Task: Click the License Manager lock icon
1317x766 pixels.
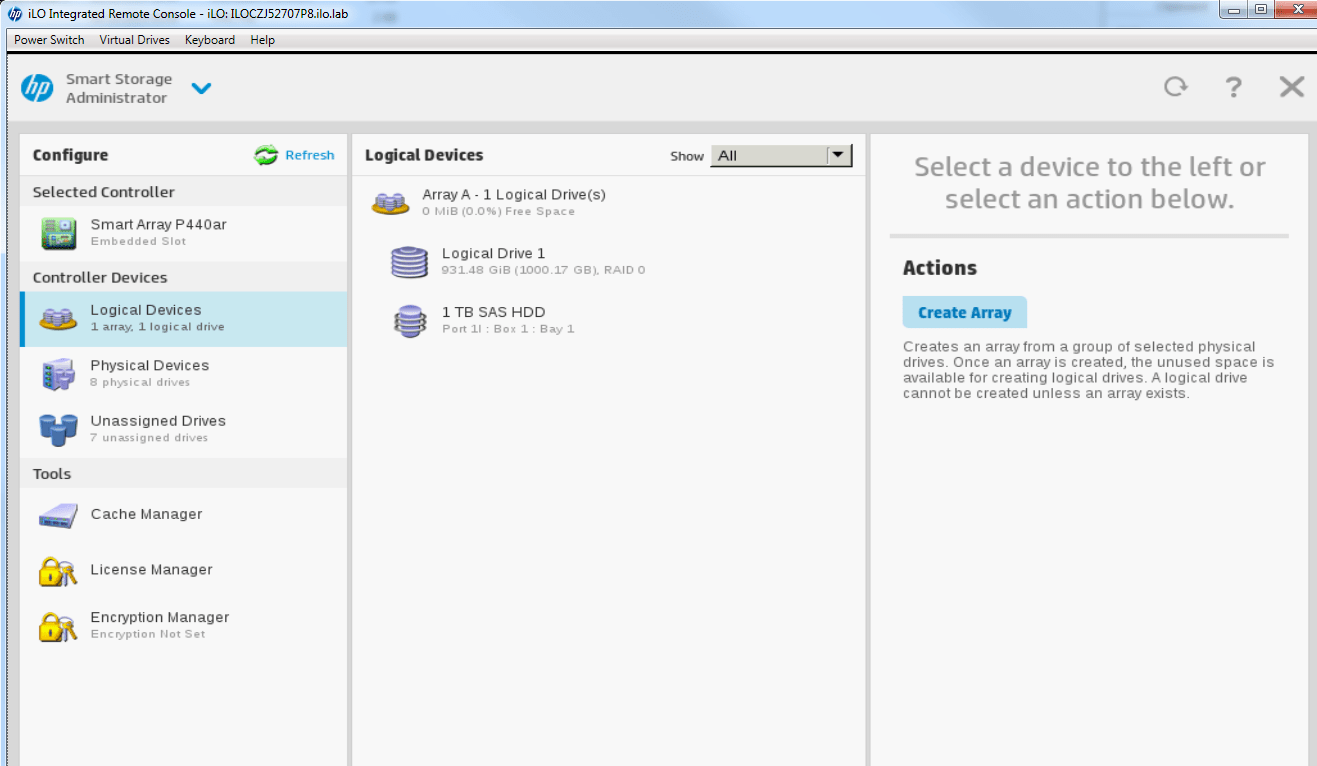Action: click(58, 571)
